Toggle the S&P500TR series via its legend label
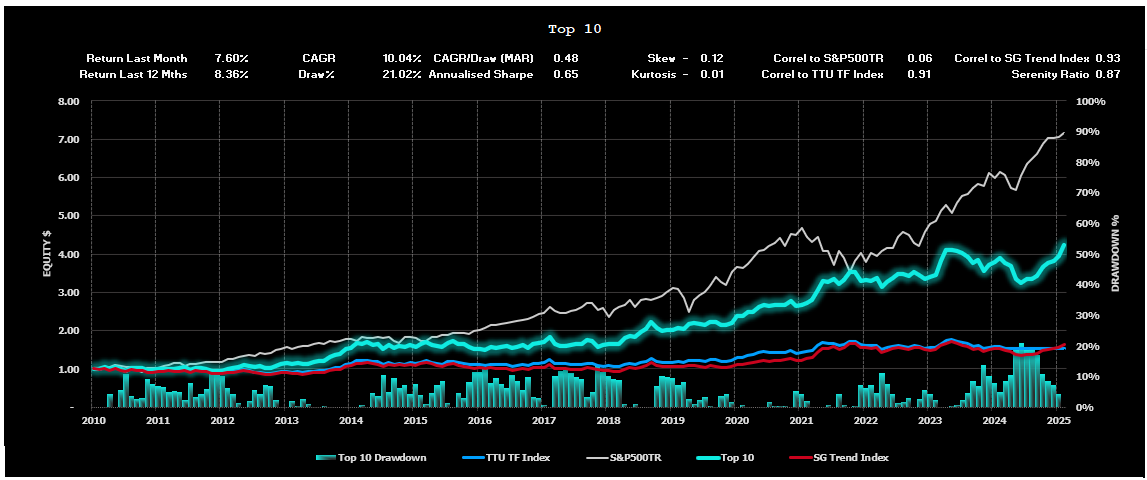The height and width of the screenshot is (480, 1147). tap(635, 458)
